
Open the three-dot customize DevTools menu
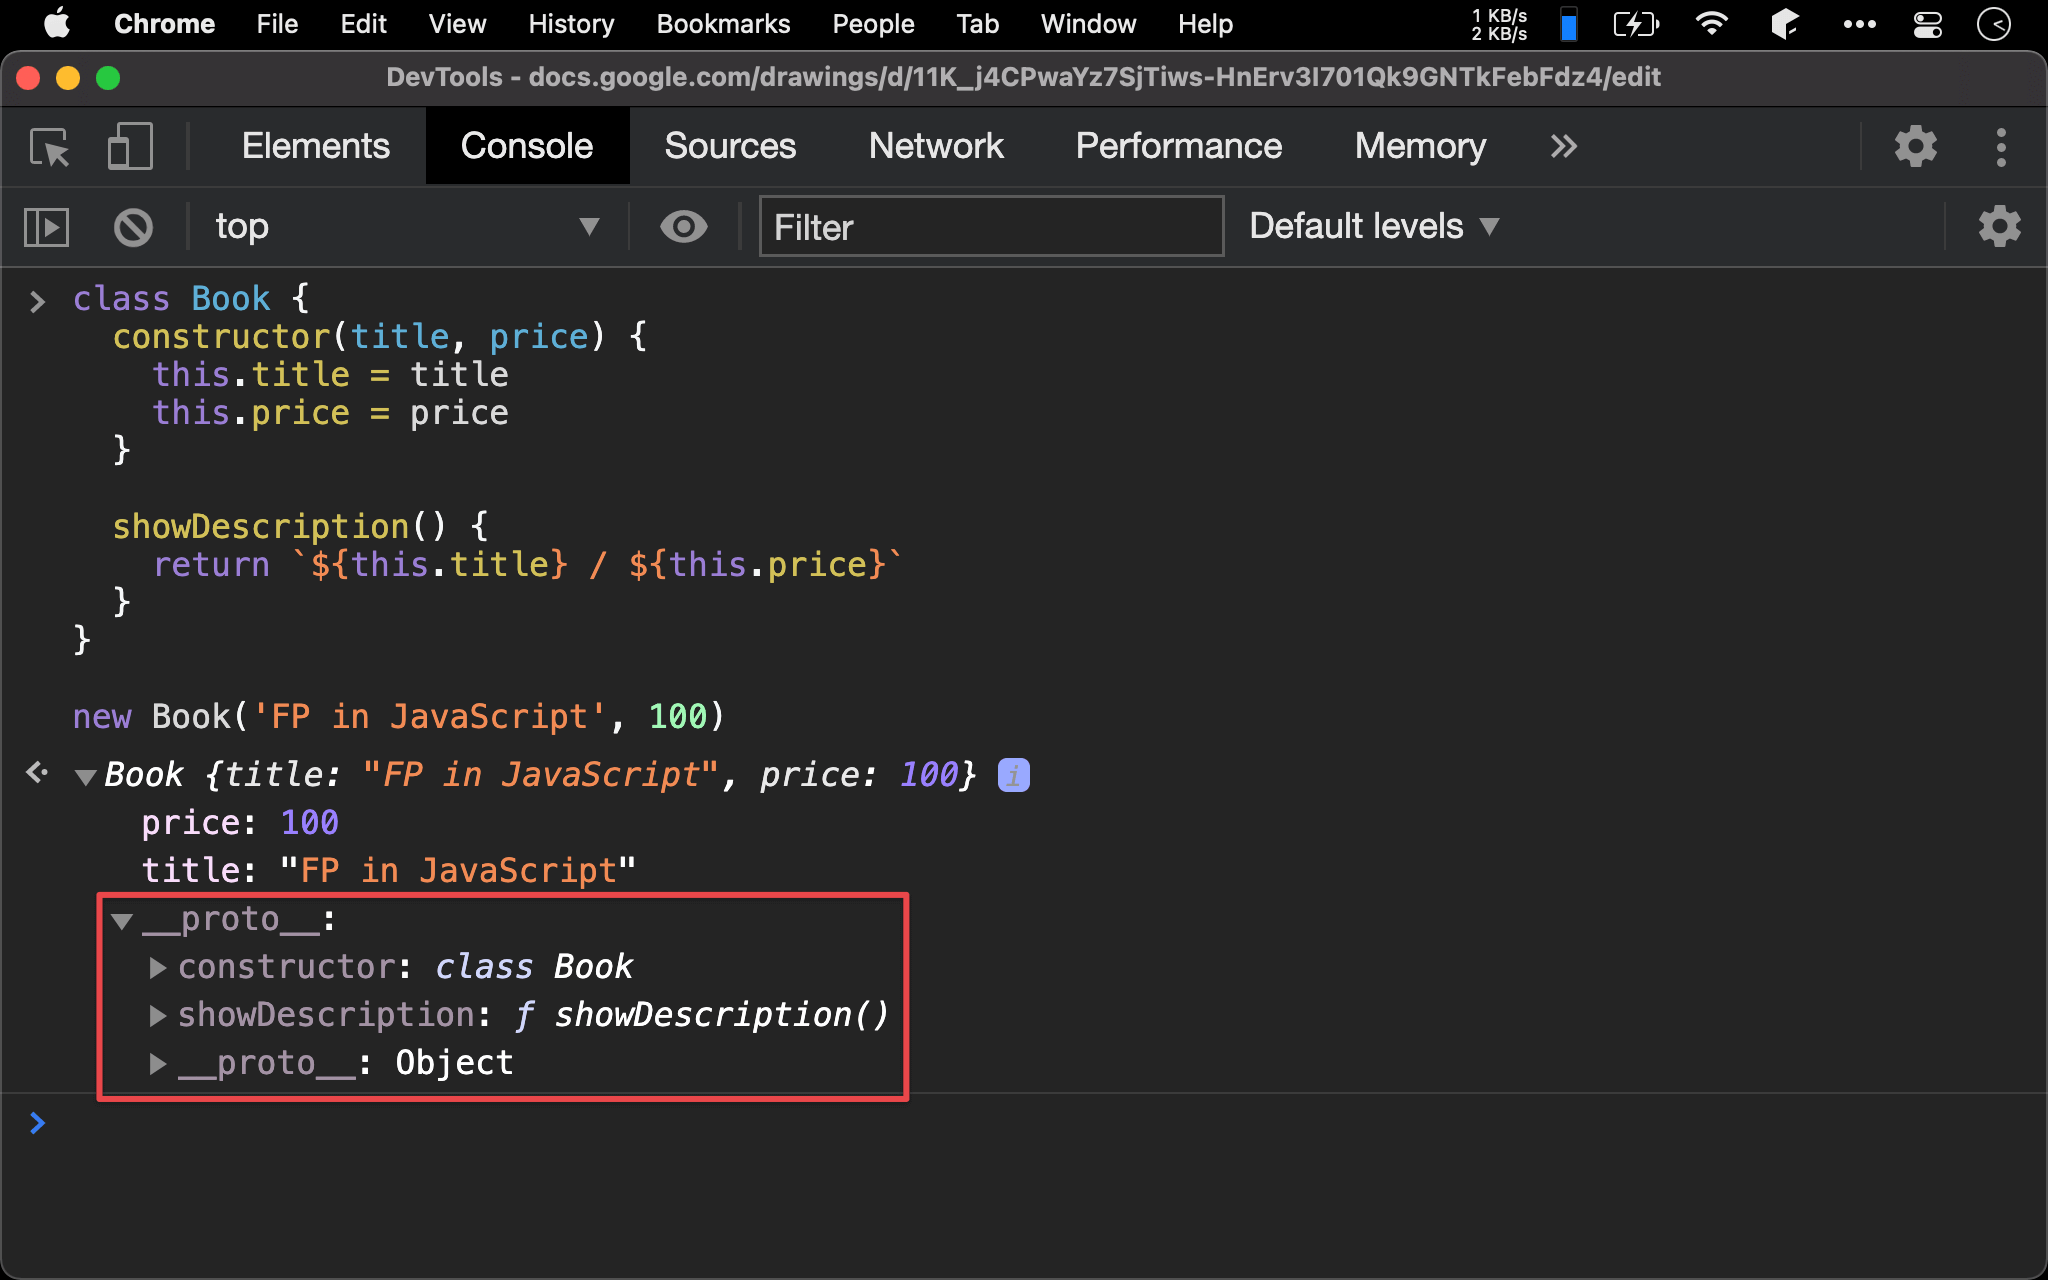tap(2000, 147)
